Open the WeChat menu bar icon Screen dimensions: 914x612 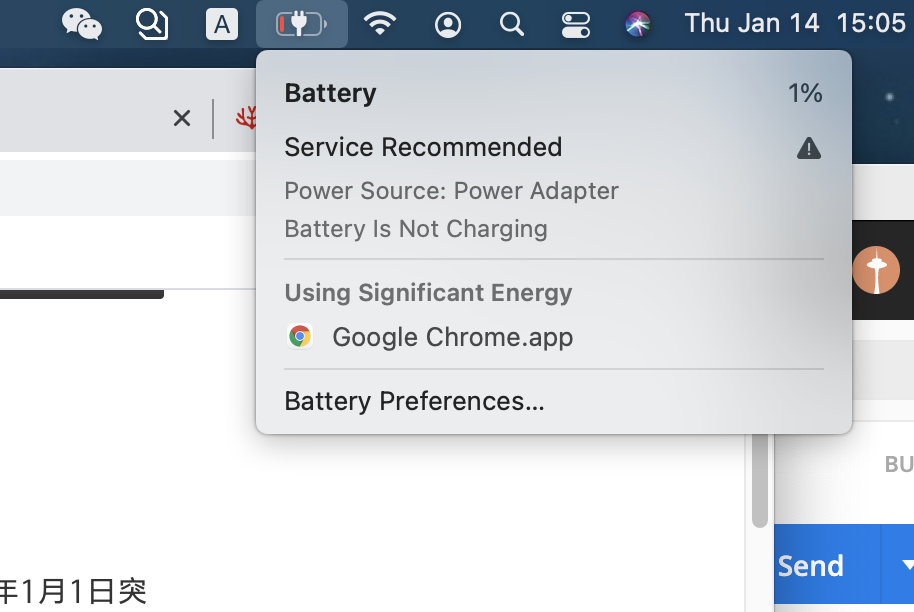pos(82,23)
